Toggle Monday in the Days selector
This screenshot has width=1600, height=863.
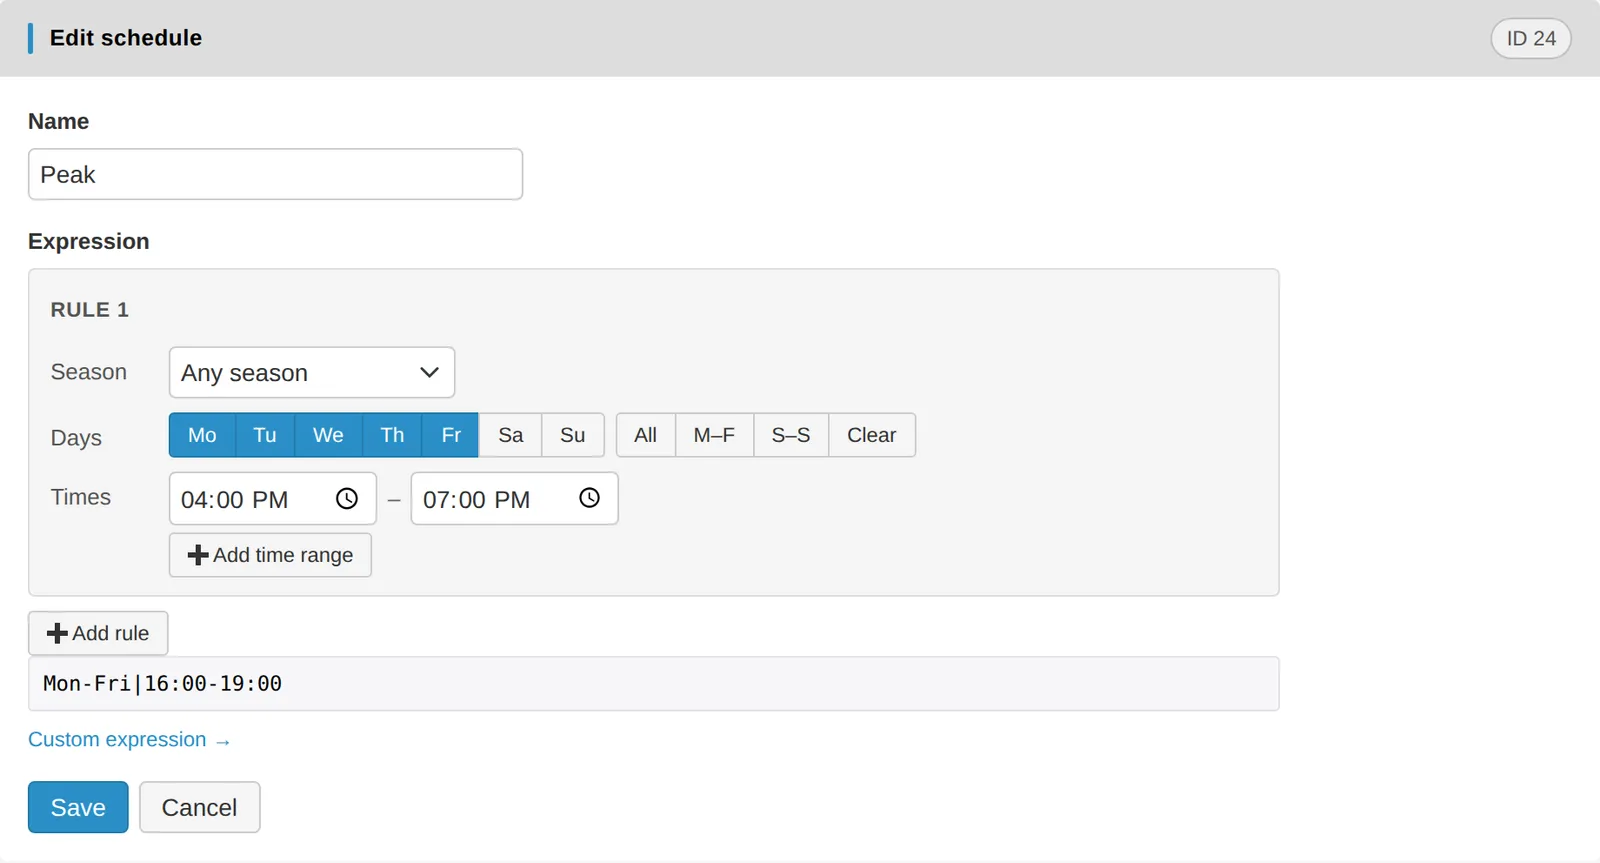202,435
